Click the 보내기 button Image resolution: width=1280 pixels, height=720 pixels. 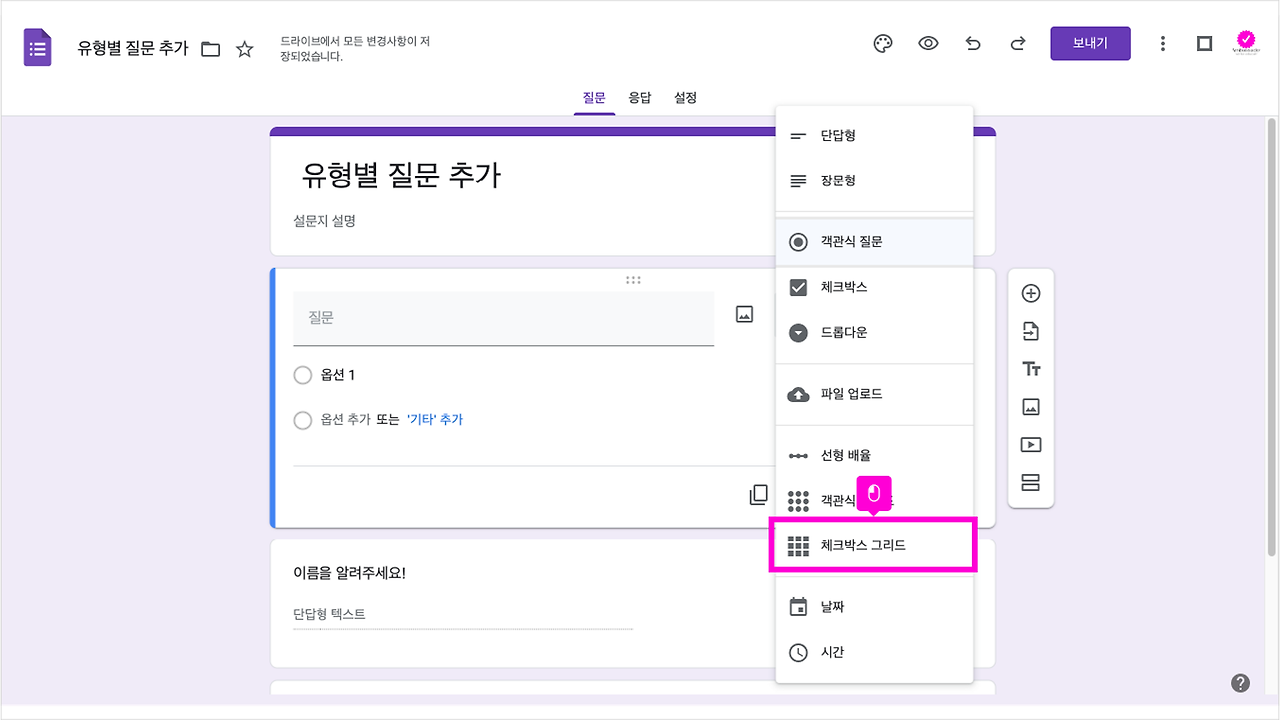pos(1090,43)
